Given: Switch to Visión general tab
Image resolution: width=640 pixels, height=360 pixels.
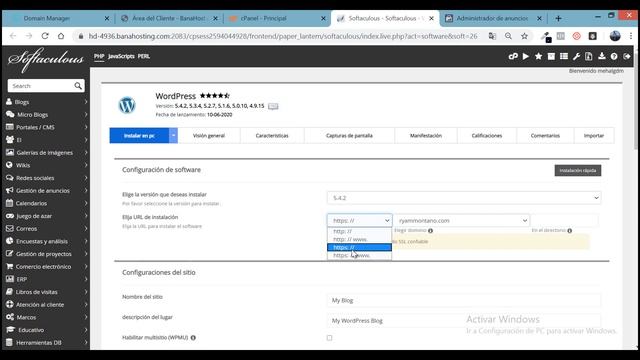Looking at the screenshot, I should pyautogui.click(x=209, y=136).
